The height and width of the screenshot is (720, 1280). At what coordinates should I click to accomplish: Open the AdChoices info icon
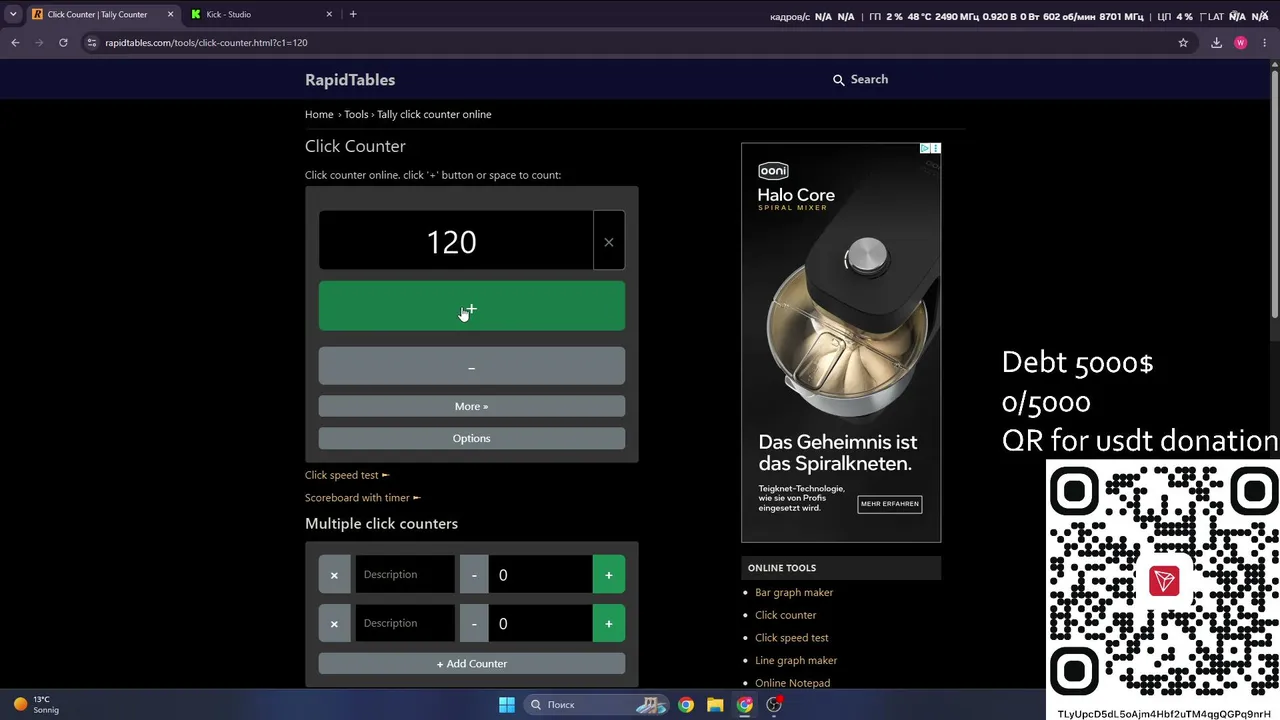coord(926,148)
